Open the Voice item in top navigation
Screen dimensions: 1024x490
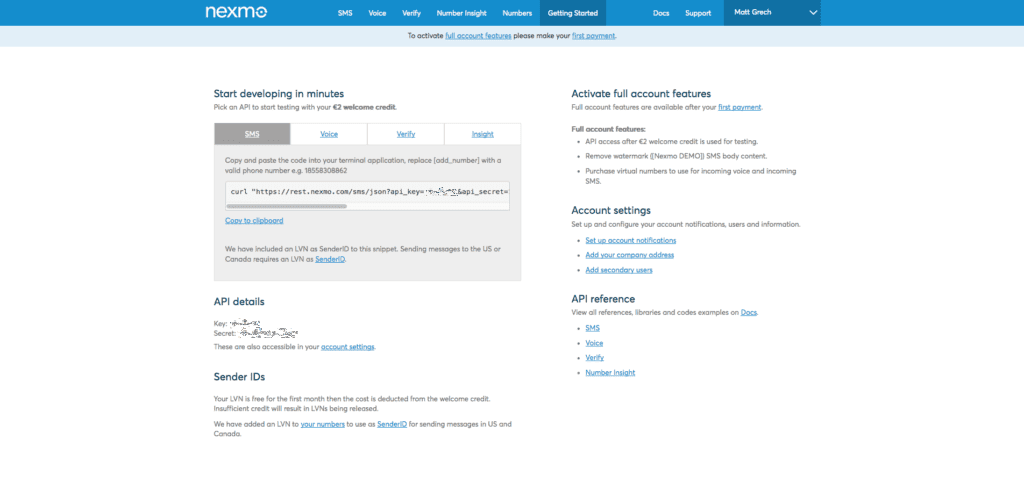[x=377, y=13]
